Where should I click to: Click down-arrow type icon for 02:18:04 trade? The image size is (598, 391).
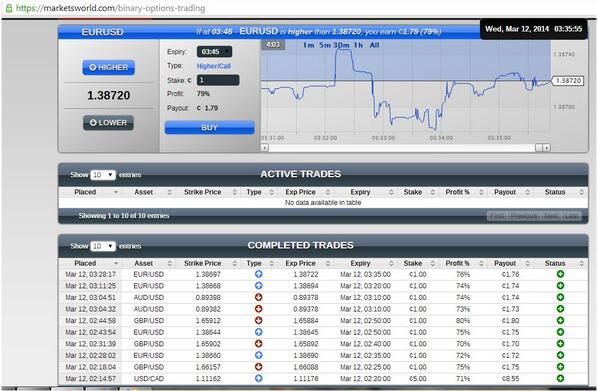tap(259, 367)
